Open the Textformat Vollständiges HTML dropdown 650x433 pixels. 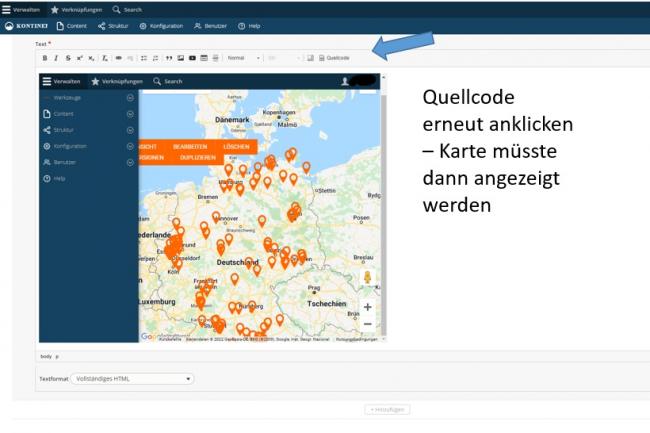click(x=132, y=379)
